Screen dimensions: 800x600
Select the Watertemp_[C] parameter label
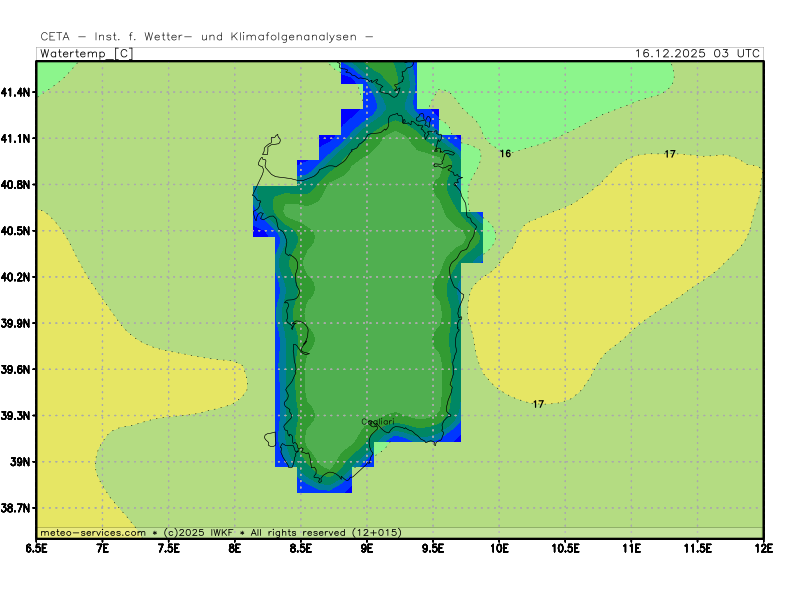point(86,53)
